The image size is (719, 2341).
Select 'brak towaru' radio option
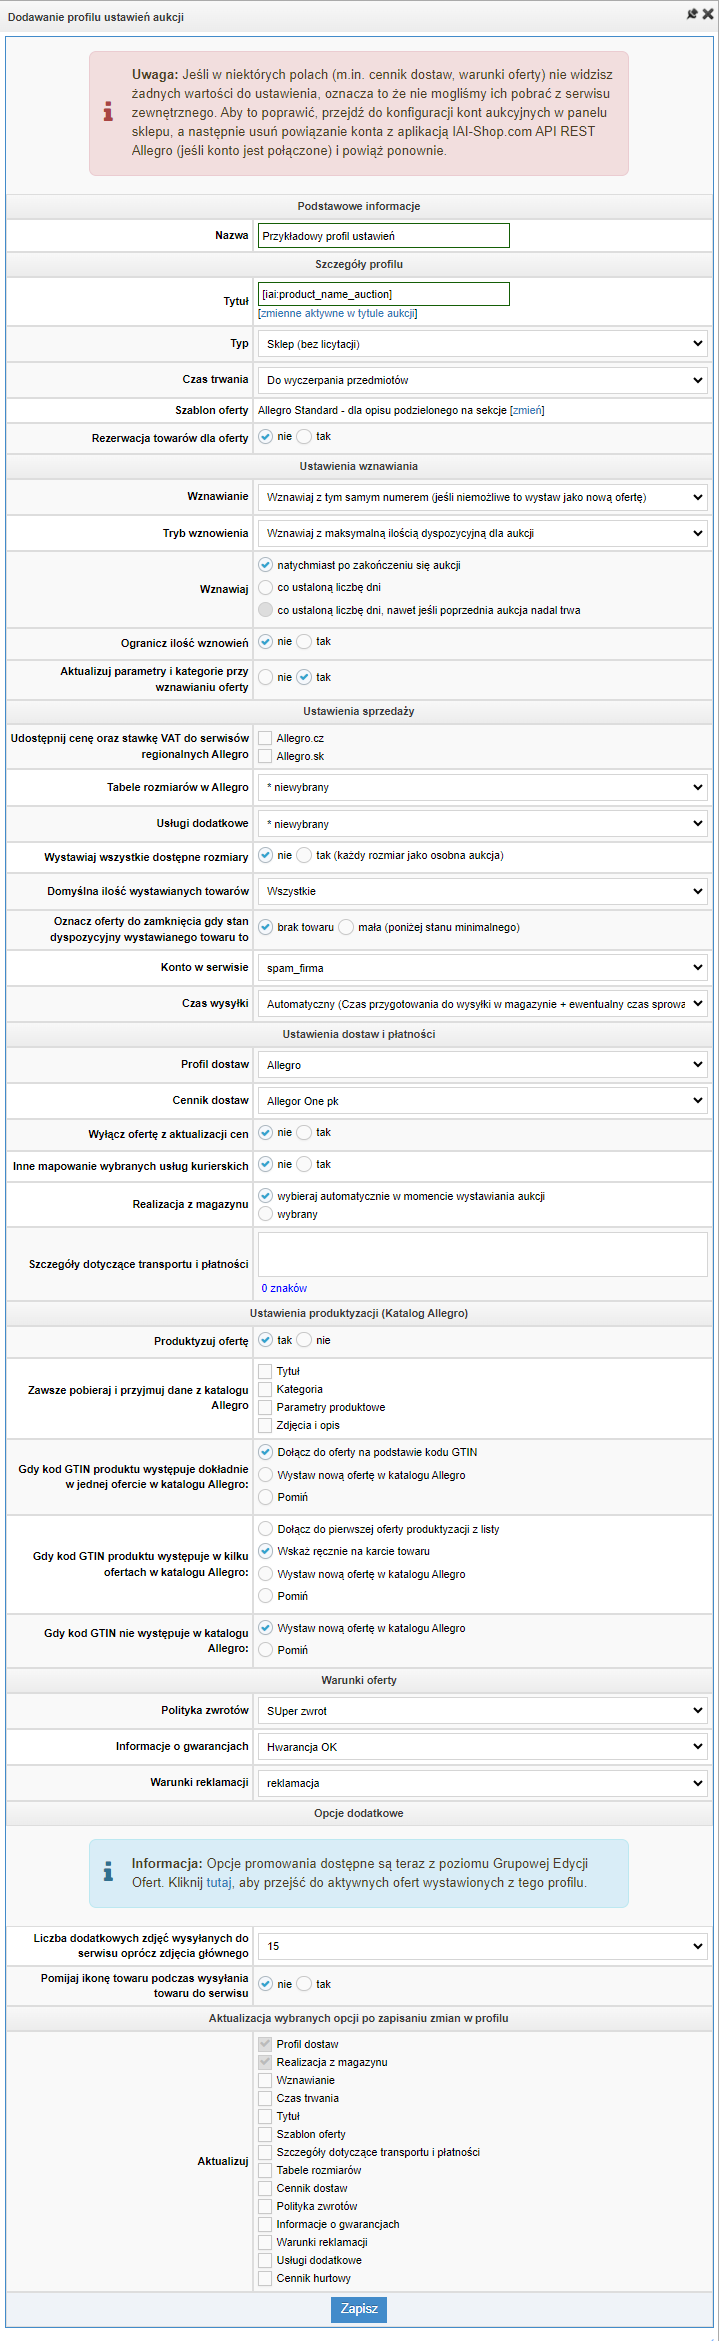coord(265,927)
